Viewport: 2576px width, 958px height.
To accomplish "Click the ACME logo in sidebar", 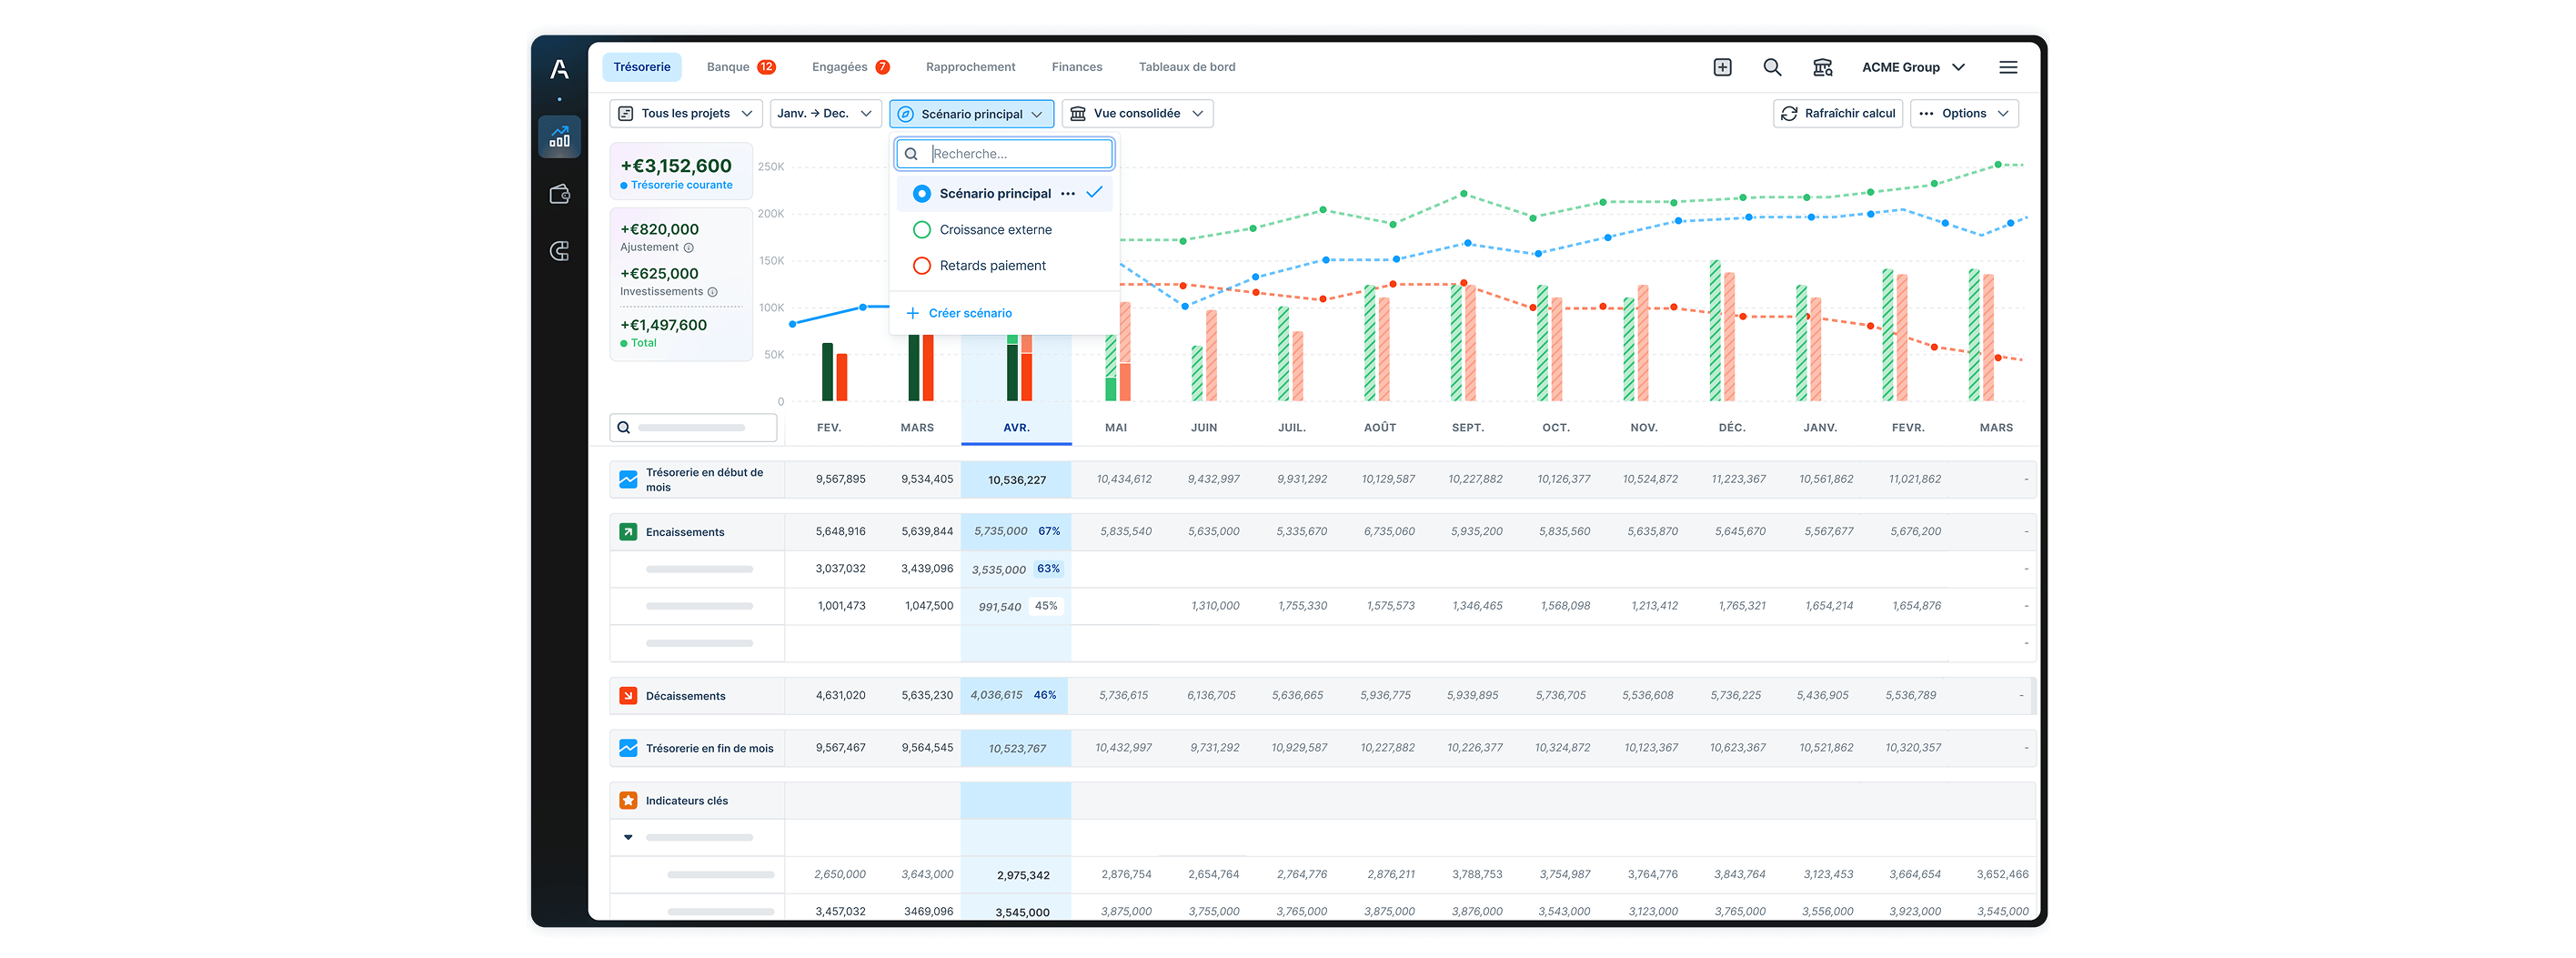I will 559,69.
